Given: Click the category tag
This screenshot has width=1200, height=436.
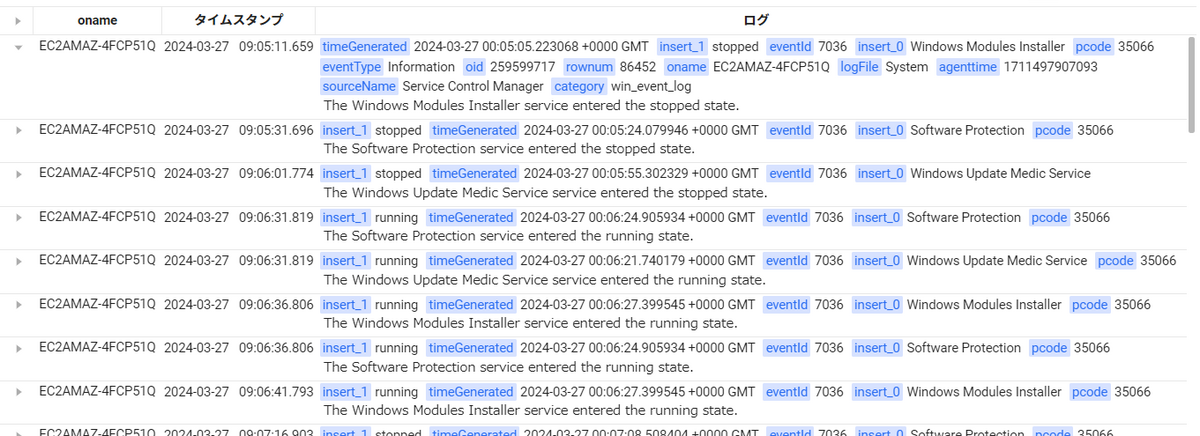Looking at the screenshot, I should click(579, 87).
